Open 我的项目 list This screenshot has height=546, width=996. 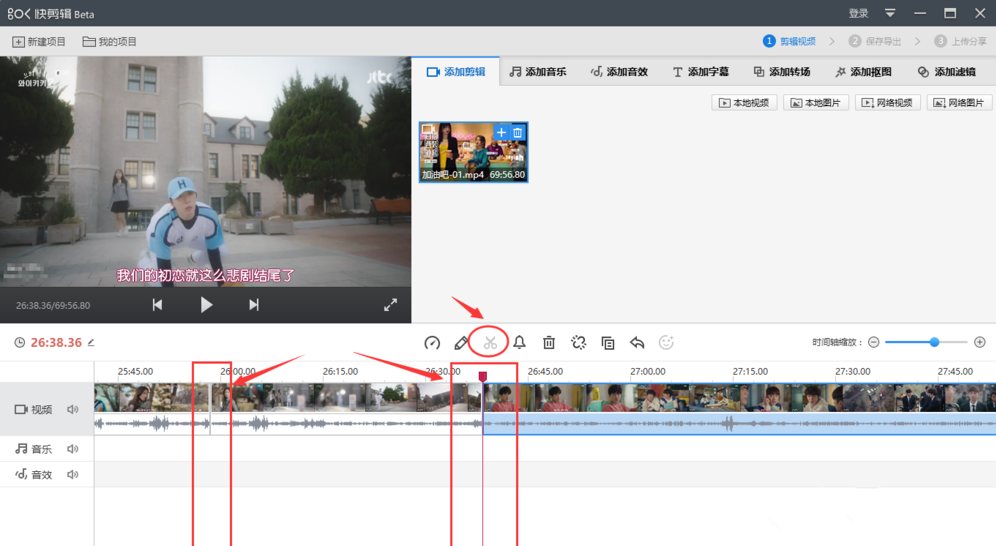[109, 42]
